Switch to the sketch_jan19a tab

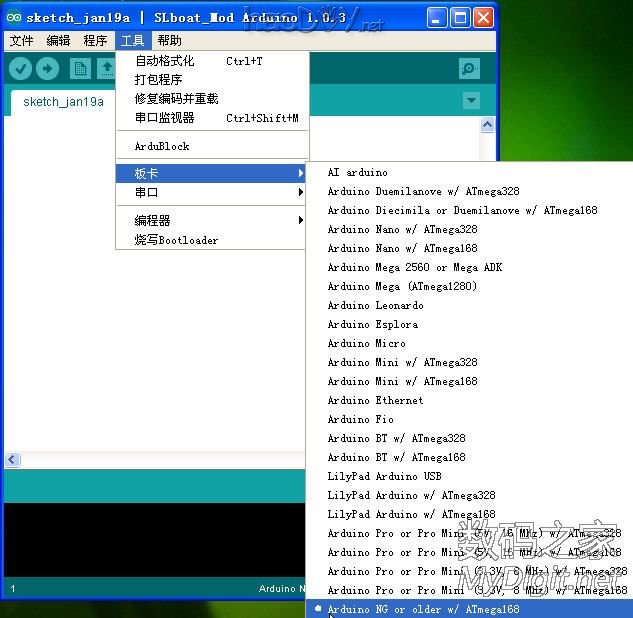(63, 102)
